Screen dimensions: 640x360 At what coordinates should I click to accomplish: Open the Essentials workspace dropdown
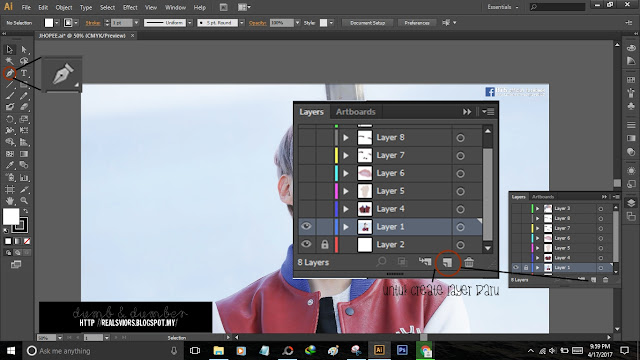(x=503, y=7)
